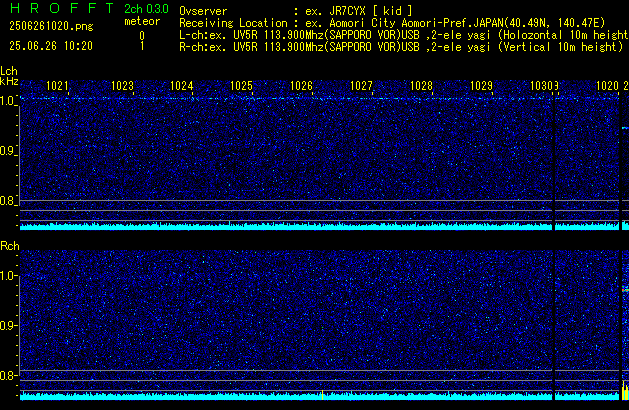Select the Rch channel label
The image size is (629, 410).
(x=10, y=246)
